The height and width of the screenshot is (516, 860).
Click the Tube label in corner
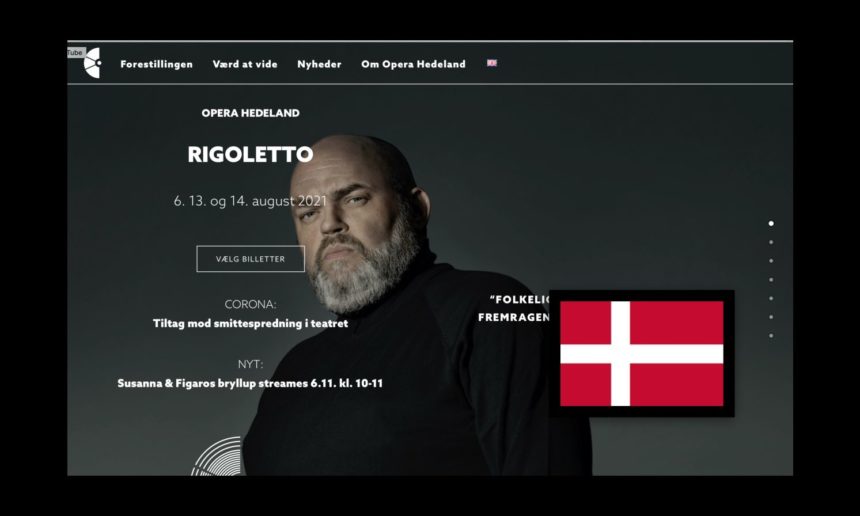76,53
